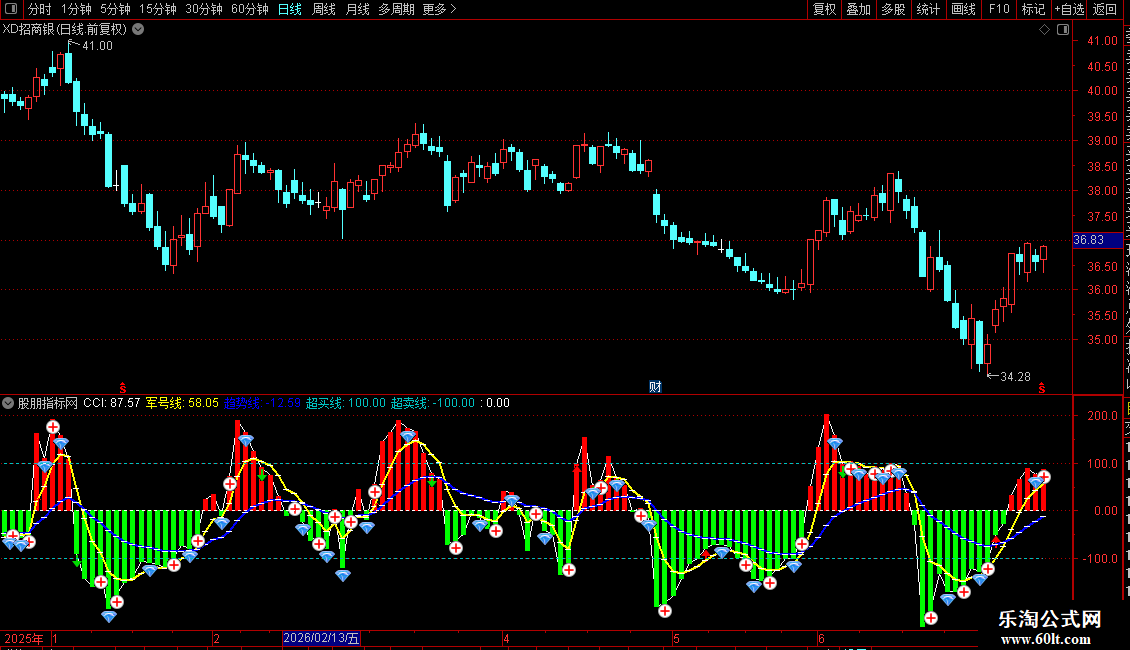This screenshot has height=650, width=1130.
Task: Click the 复权 button
Action: coord(824,9)
